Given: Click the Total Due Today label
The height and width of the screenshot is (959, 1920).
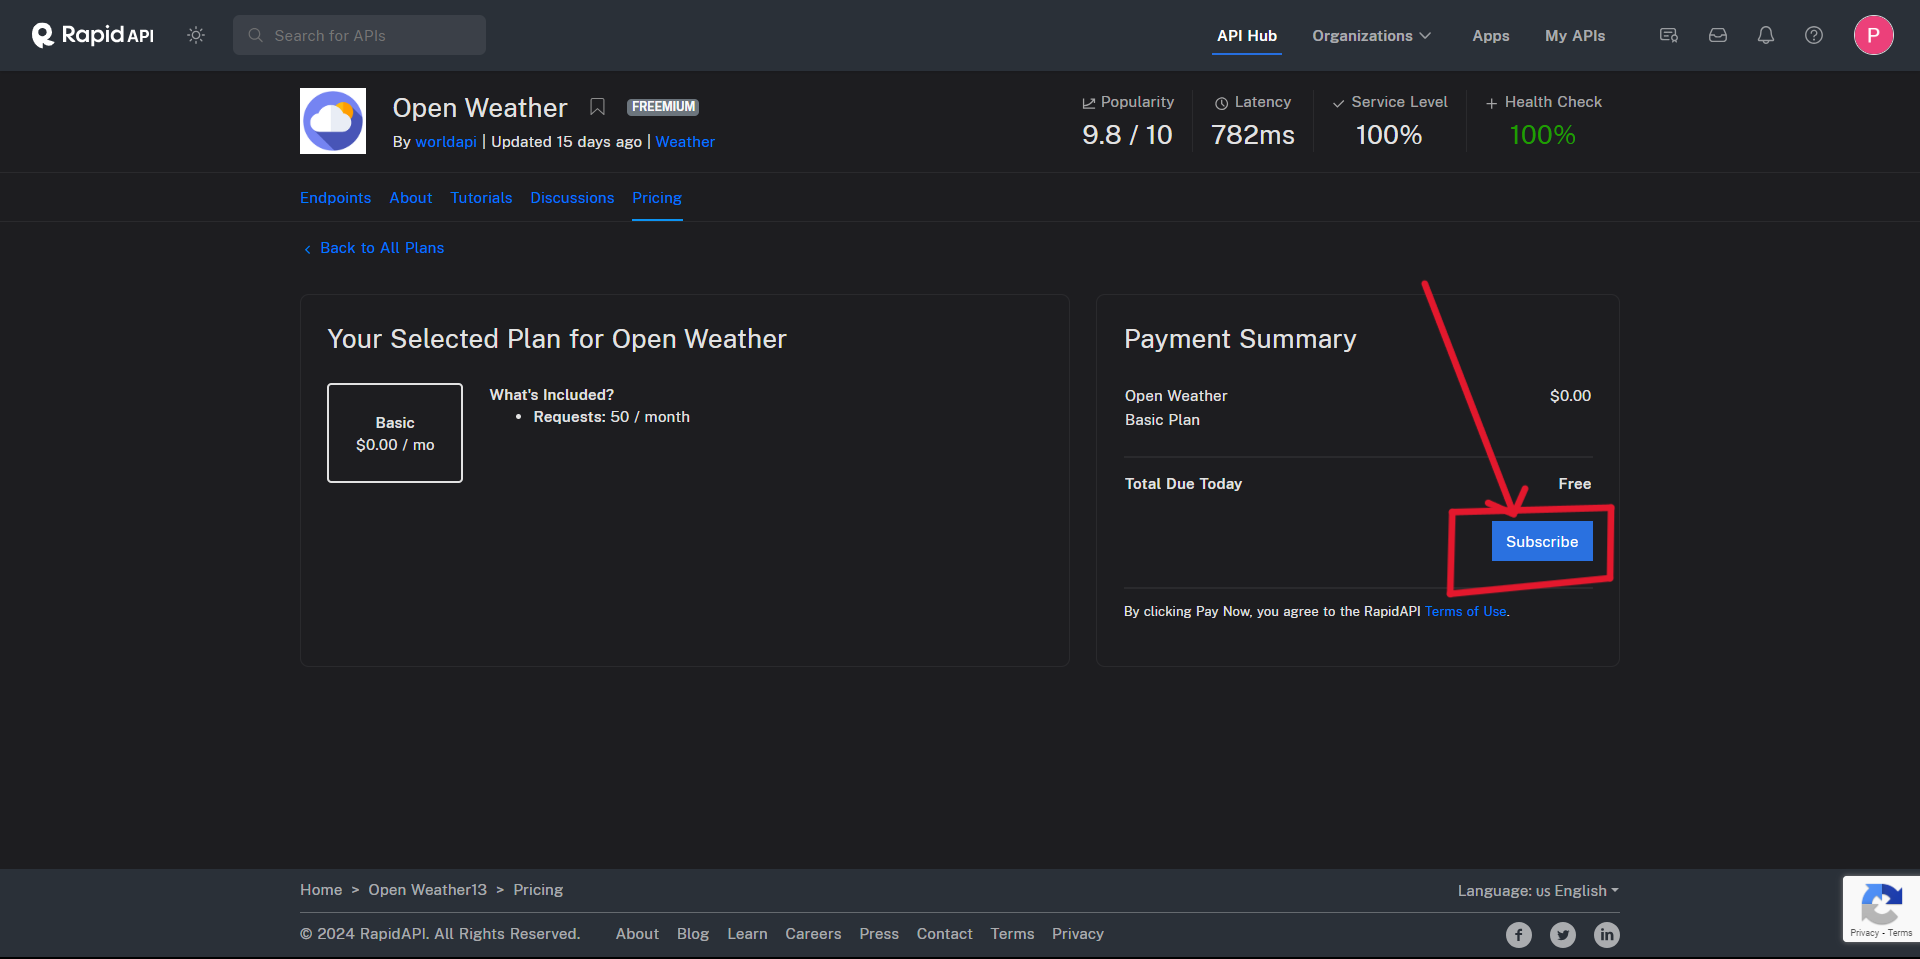Looking at the screenshot, I should click(1183, 484).
